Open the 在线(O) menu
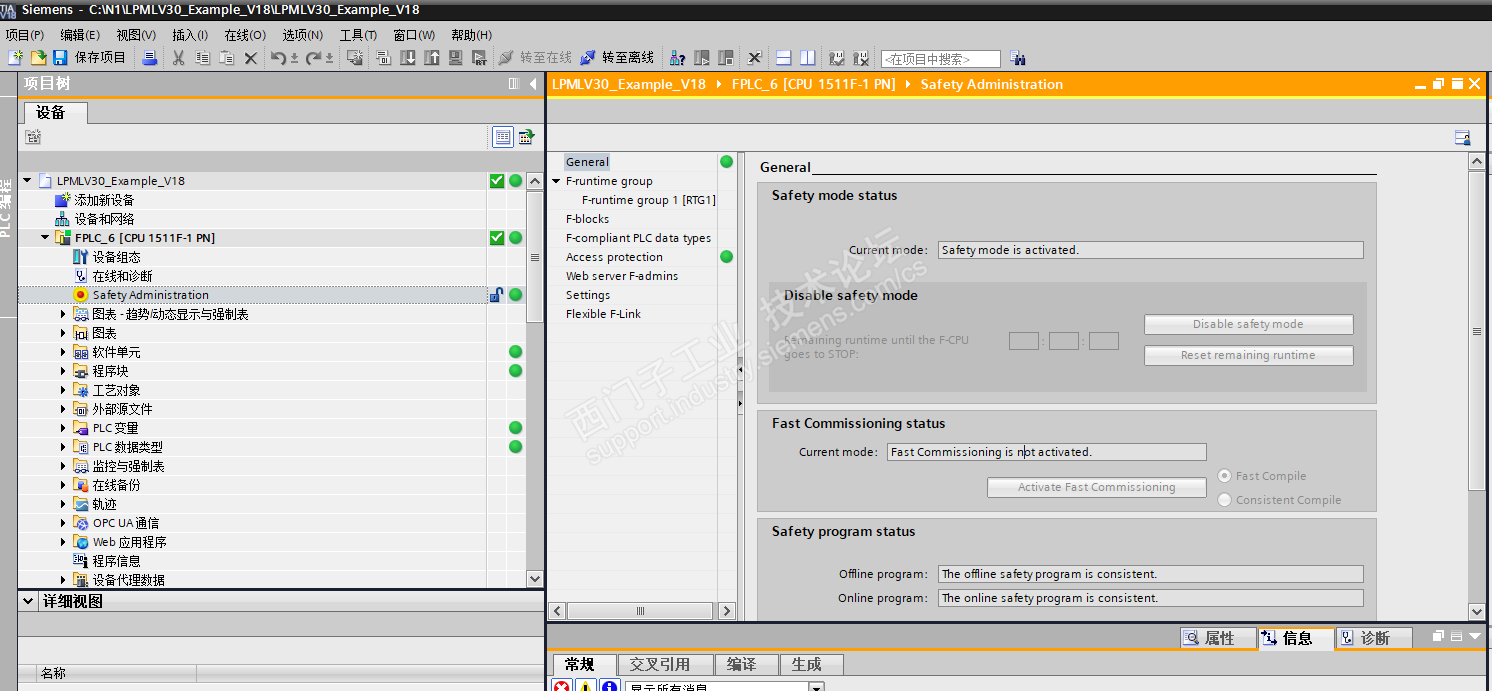 245,35
